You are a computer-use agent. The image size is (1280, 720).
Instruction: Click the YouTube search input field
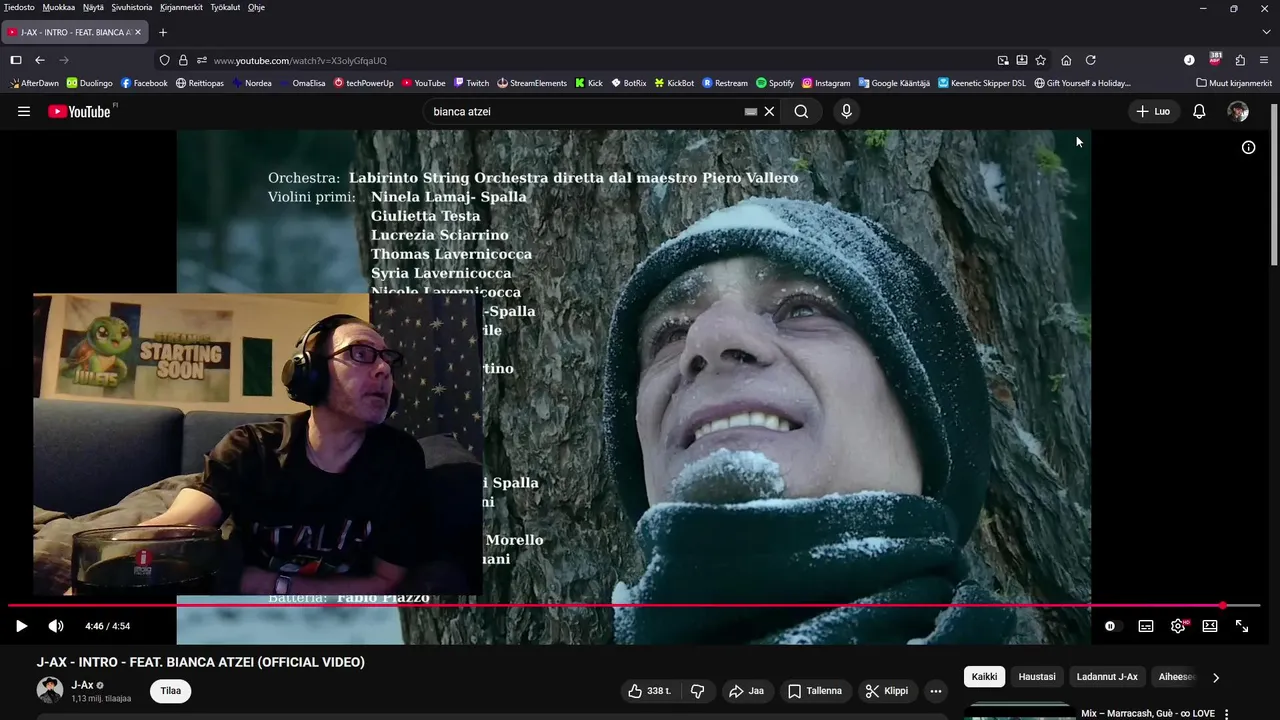coord(585,111)
